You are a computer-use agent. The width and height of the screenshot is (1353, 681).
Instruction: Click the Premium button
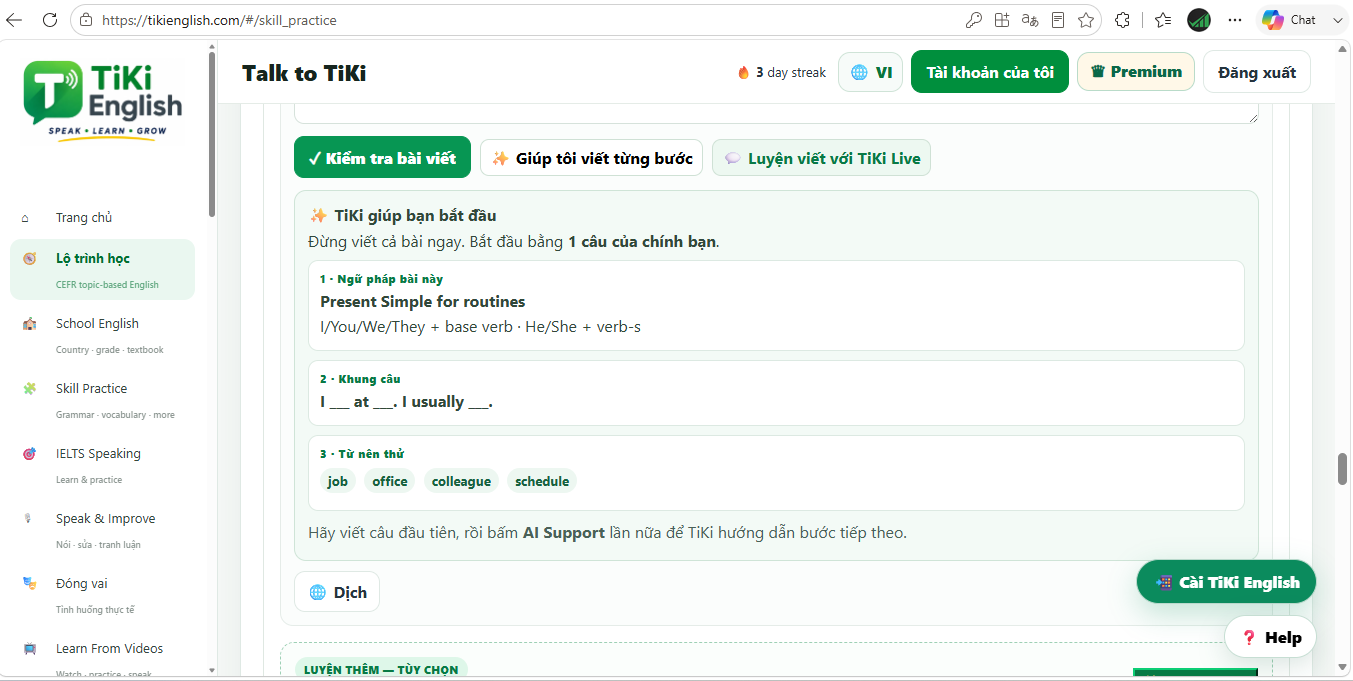(x=1136, y=72)
